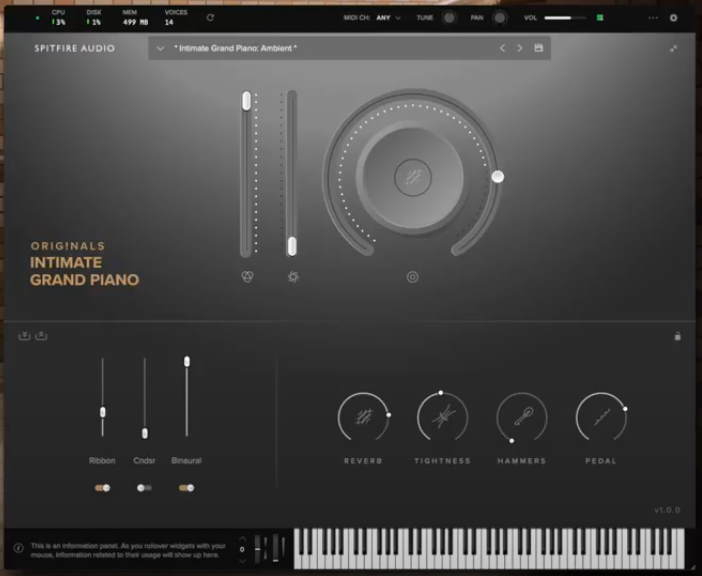Decrease transpose with the down arrow
Screen dimensions: 702x576
[x=243, y=560]
